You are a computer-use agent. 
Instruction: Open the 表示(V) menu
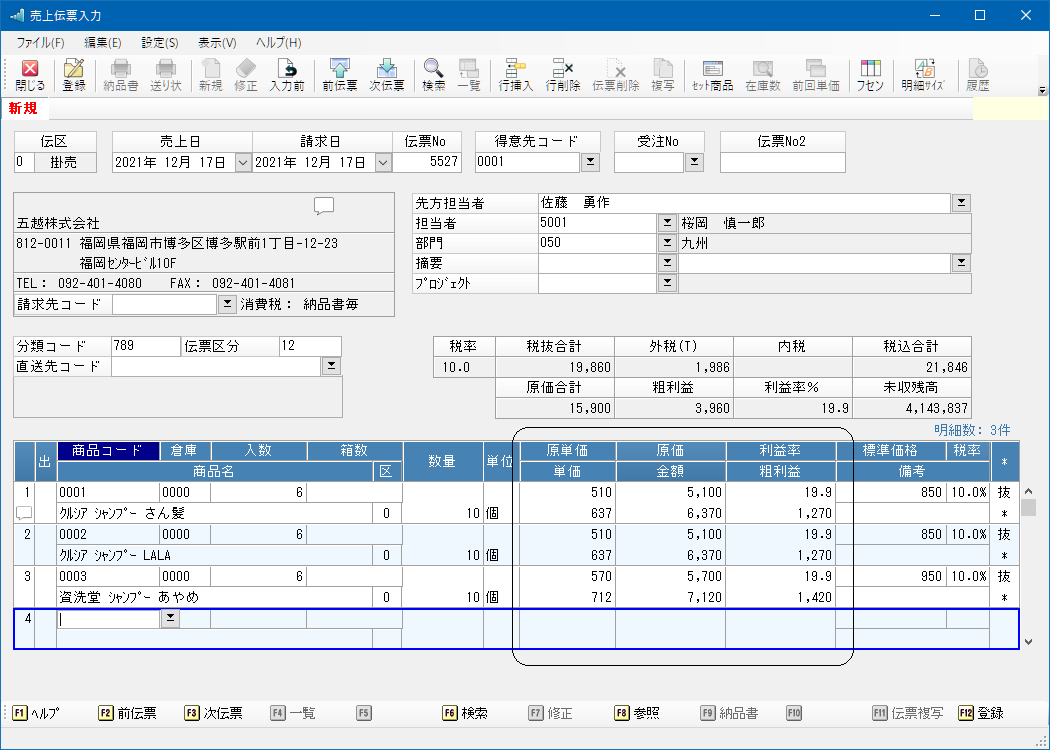[x=217, y=43]
